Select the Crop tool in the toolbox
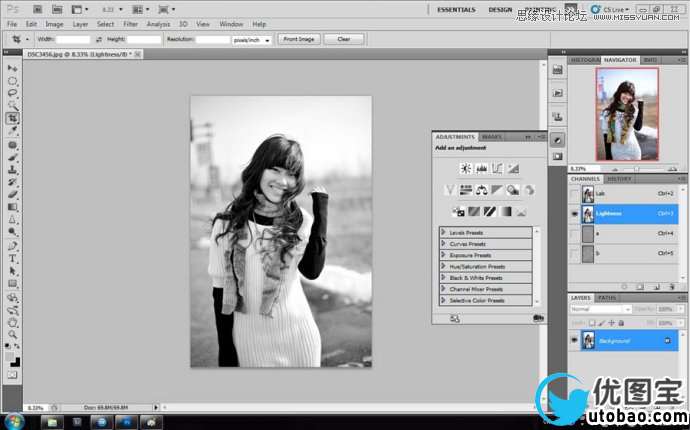Viewport: 690px width, 430px height. point(12,118)
